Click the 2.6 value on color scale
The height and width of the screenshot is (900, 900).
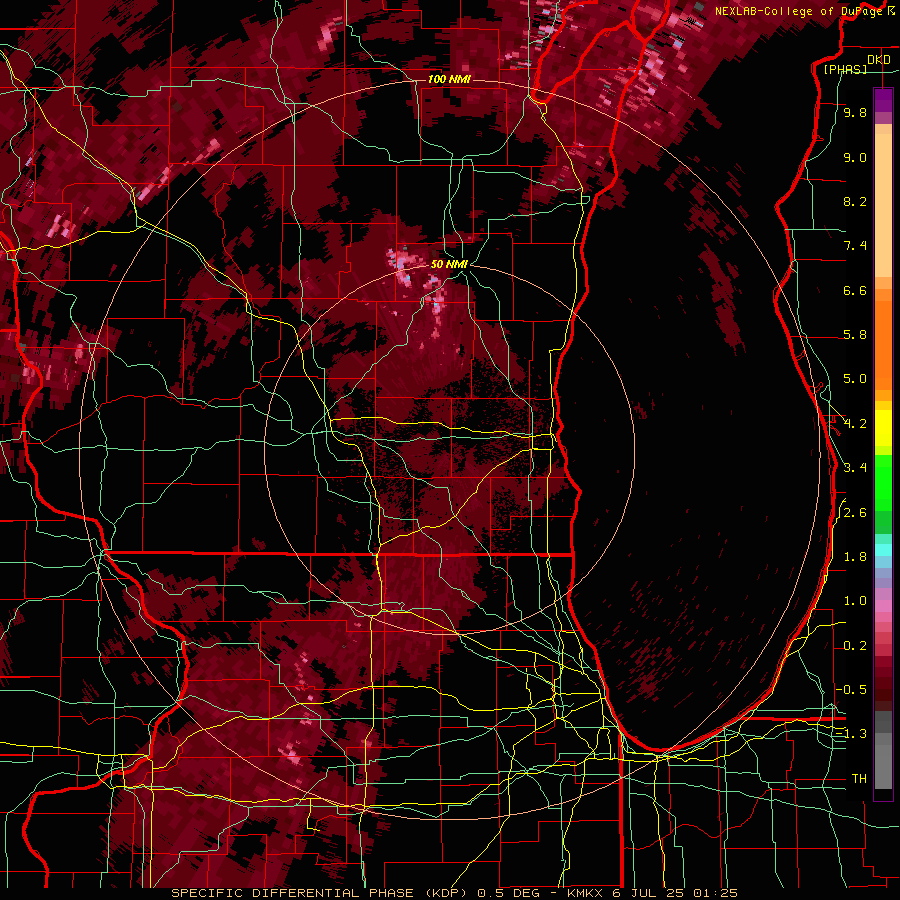[855, 513]
